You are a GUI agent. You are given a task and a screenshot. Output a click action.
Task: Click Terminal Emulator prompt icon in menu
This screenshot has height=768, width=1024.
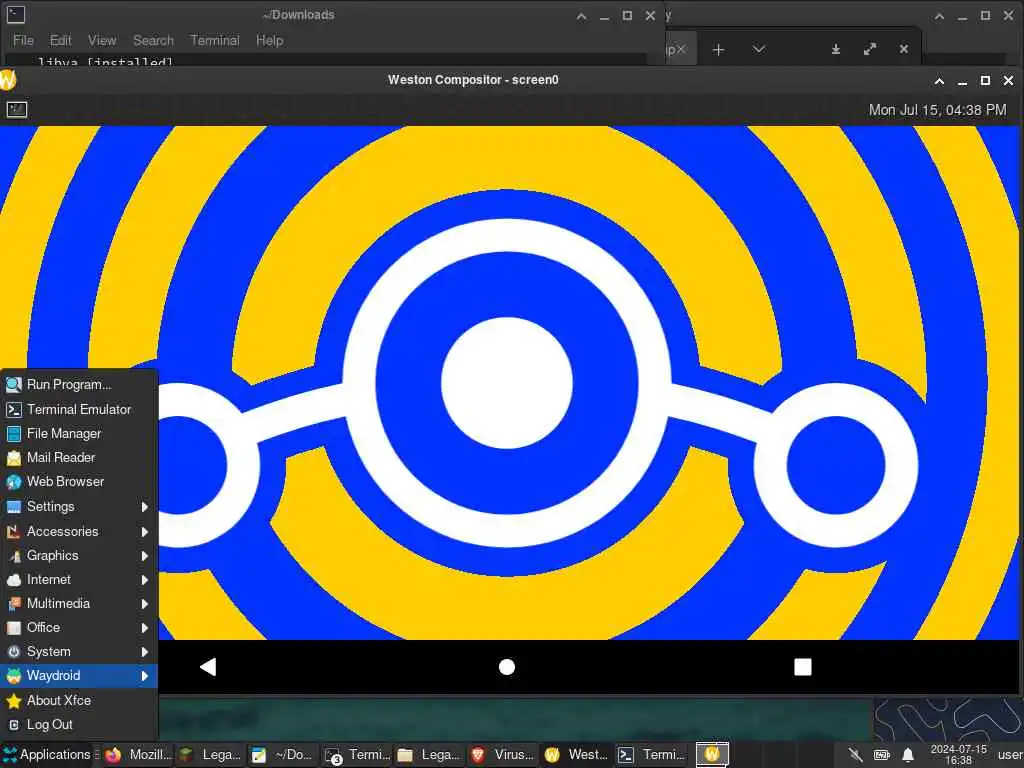tap(14, 409)
